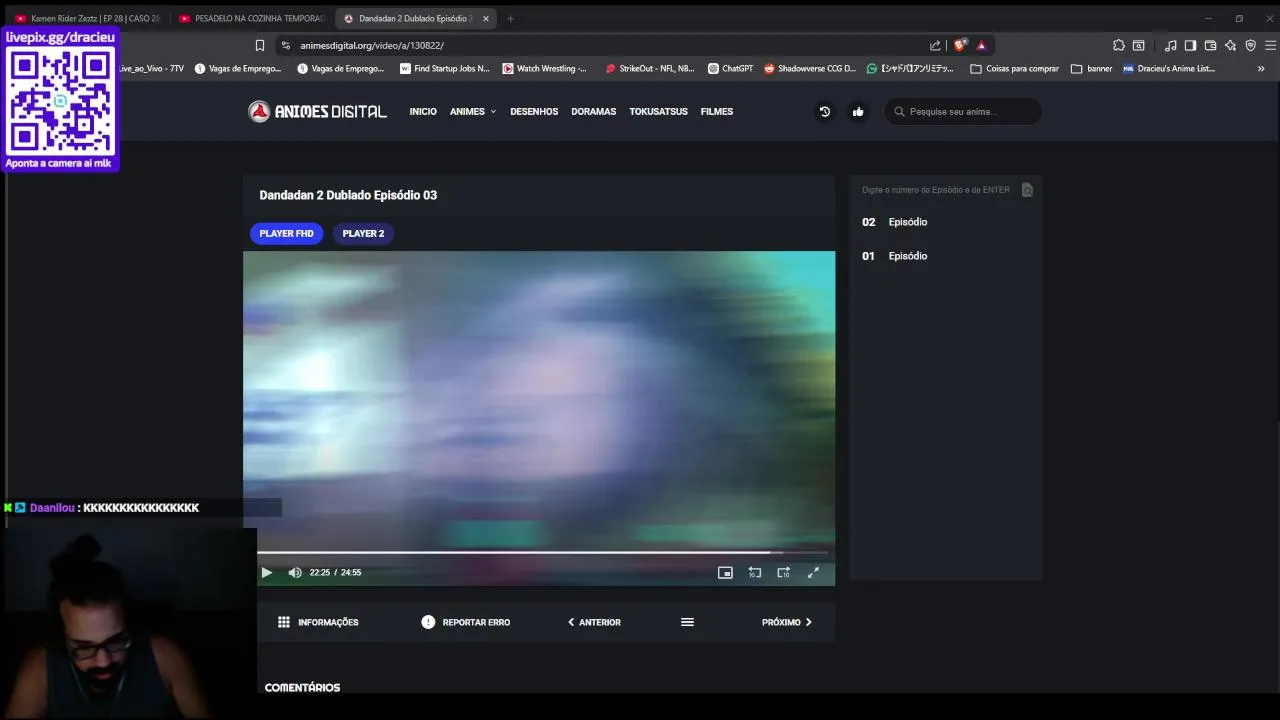Click the Brave Rewards triangle icon

click(x=982, y=45)
